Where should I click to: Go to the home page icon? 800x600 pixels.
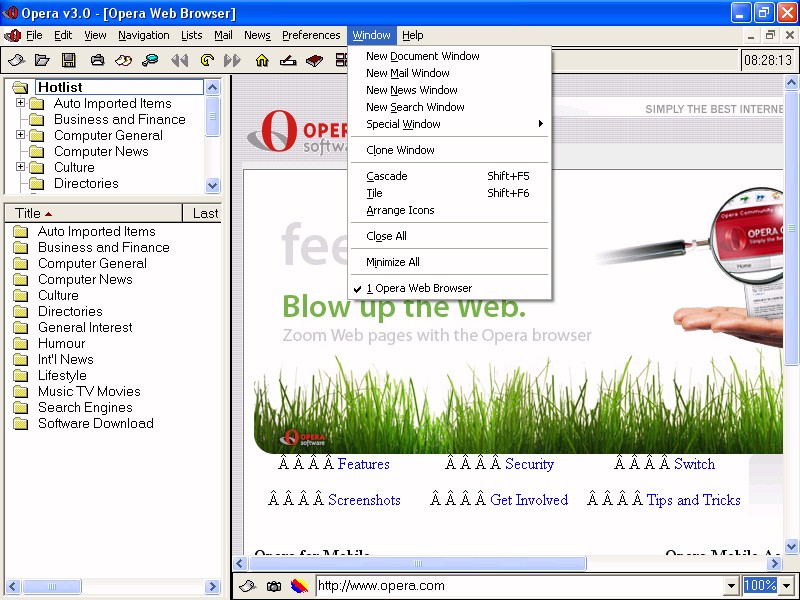pos(262,60)
